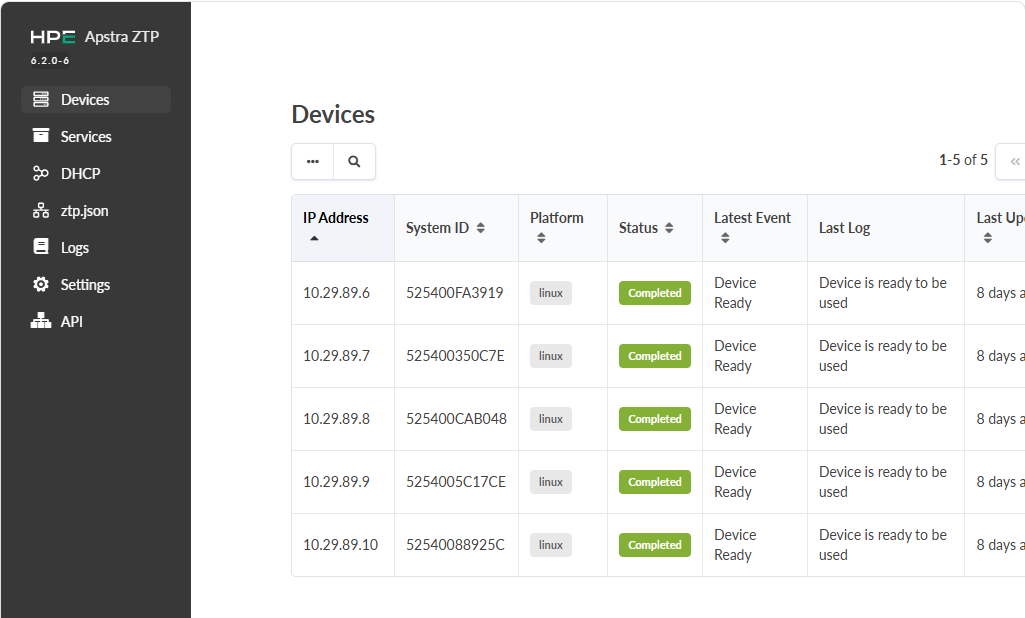Click Device Ready event for 525400CAB048

tap(735, 419)
